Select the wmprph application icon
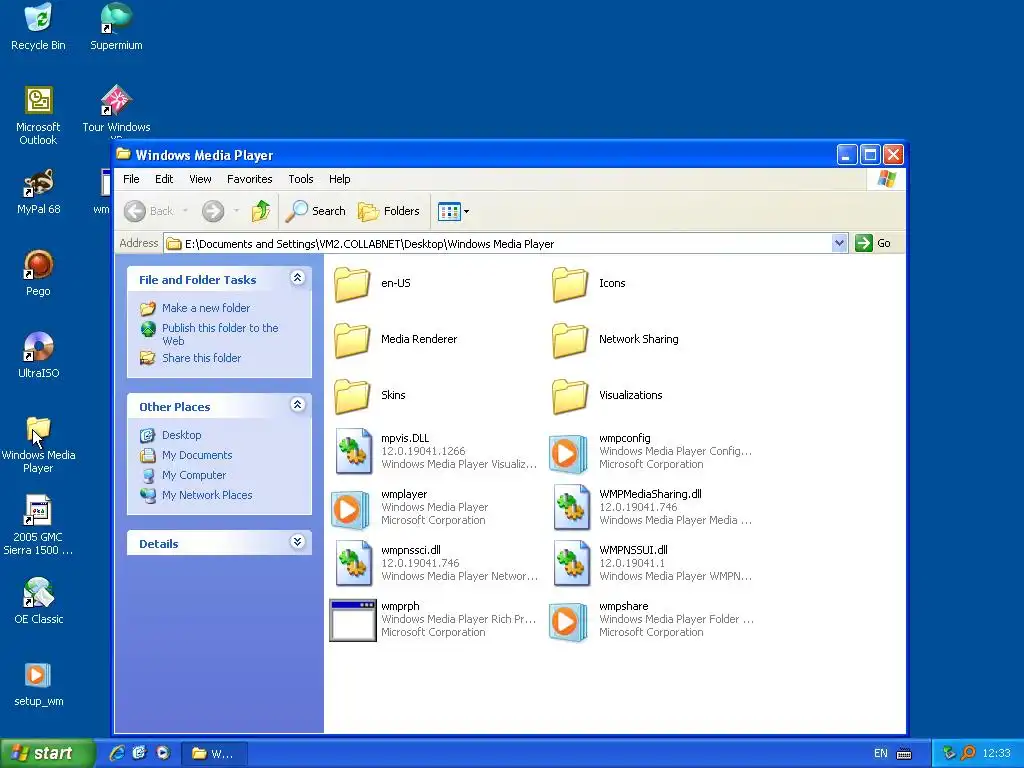This screenshot has width=1024, height=768. [353, 620]
